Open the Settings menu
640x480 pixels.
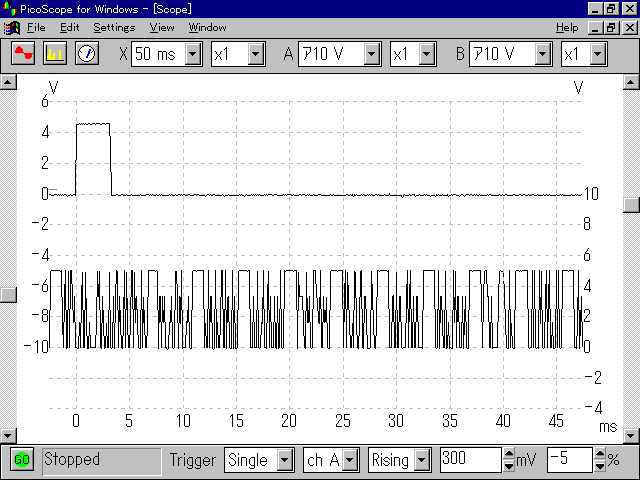[114, 28]
